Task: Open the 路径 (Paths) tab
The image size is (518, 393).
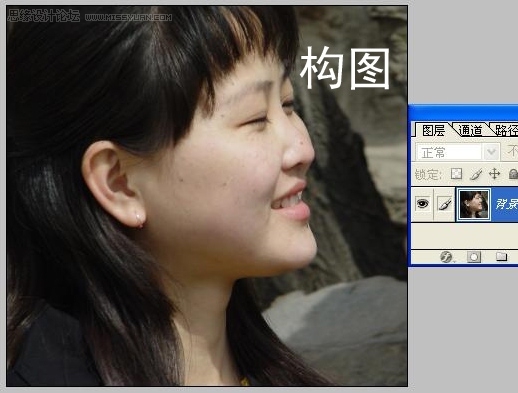Action: pyautogui.click(x=506, y=130)
